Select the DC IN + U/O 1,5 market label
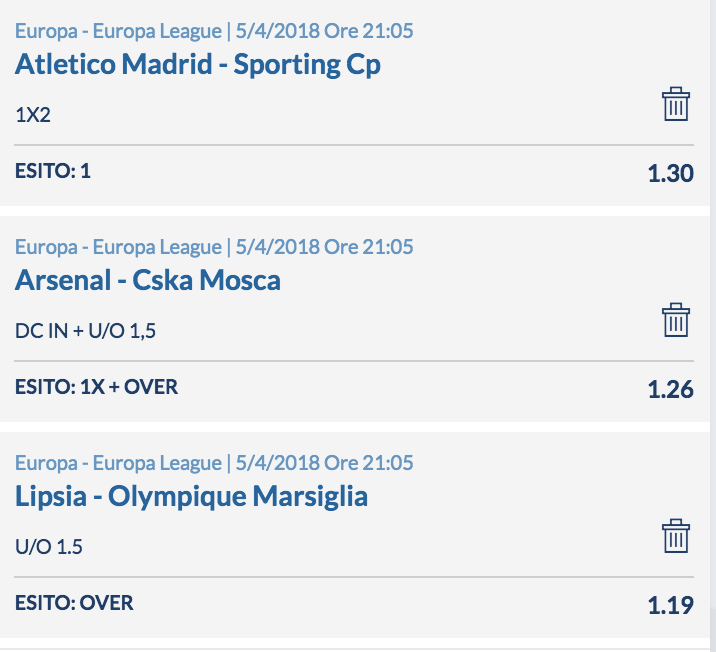Screen dimensions: 716x652 click(85, 331)
